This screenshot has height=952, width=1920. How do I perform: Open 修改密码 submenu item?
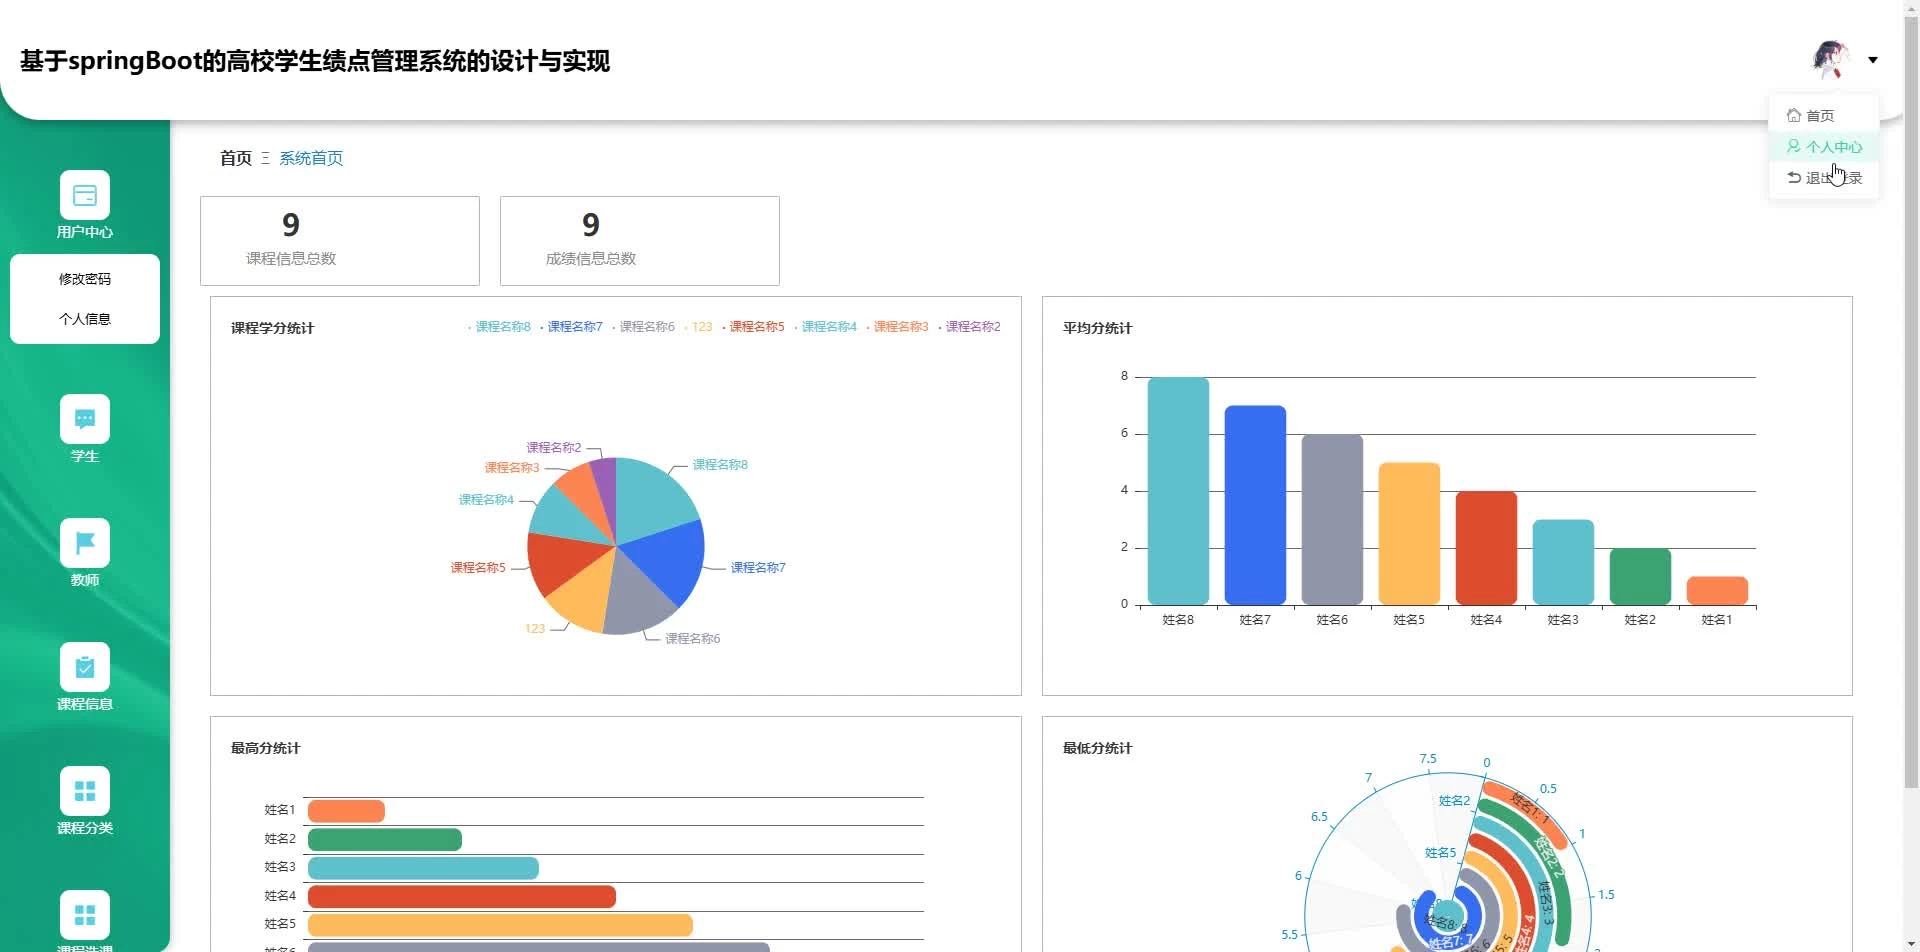coord(85,279)
